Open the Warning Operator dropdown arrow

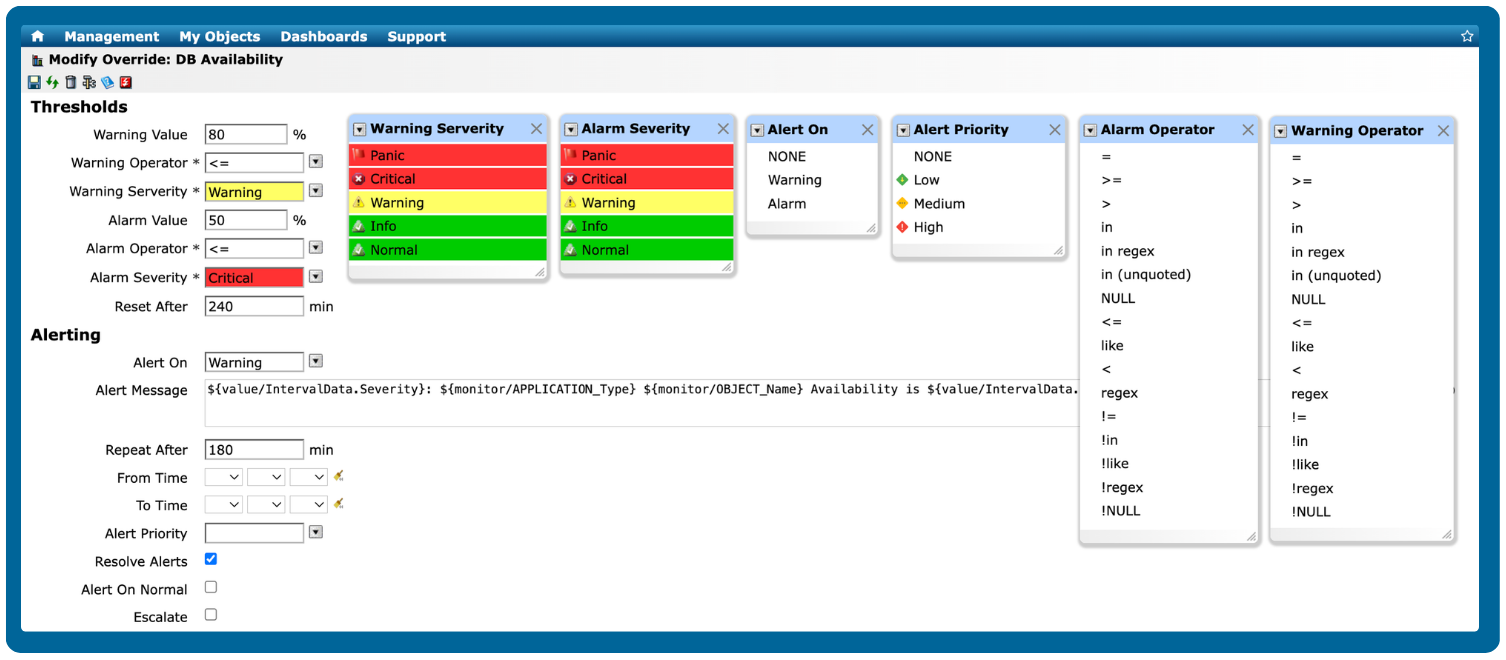pos(316,161)
